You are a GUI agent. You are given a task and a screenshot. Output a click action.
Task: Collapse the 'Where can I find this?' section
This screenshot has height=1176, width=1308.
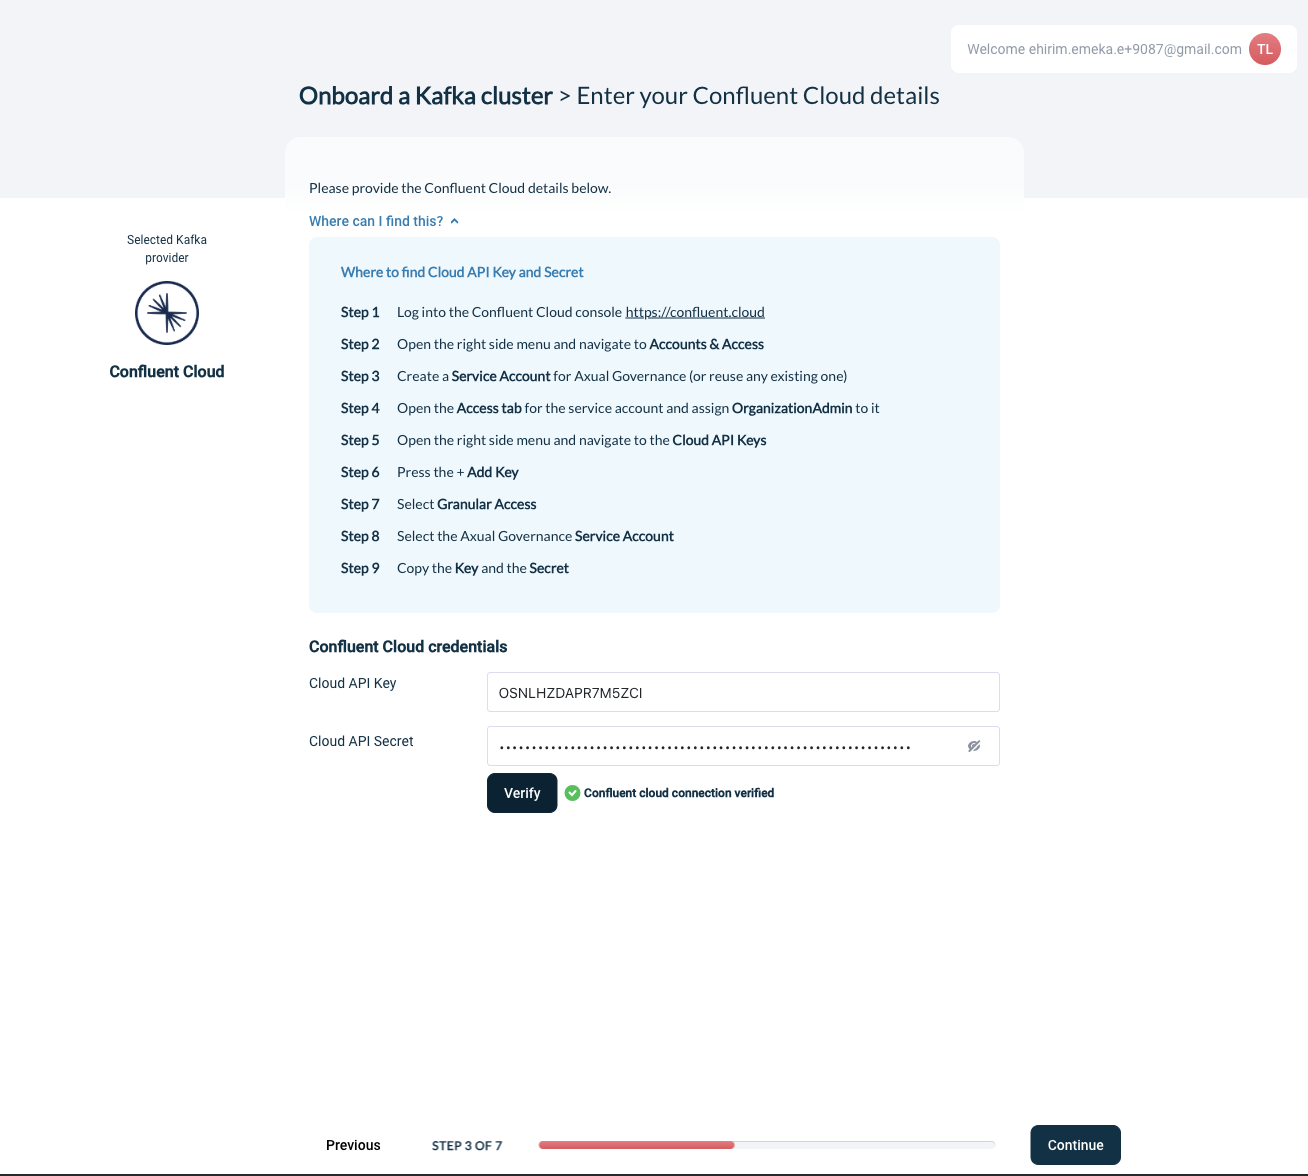[x=384, y=221]
